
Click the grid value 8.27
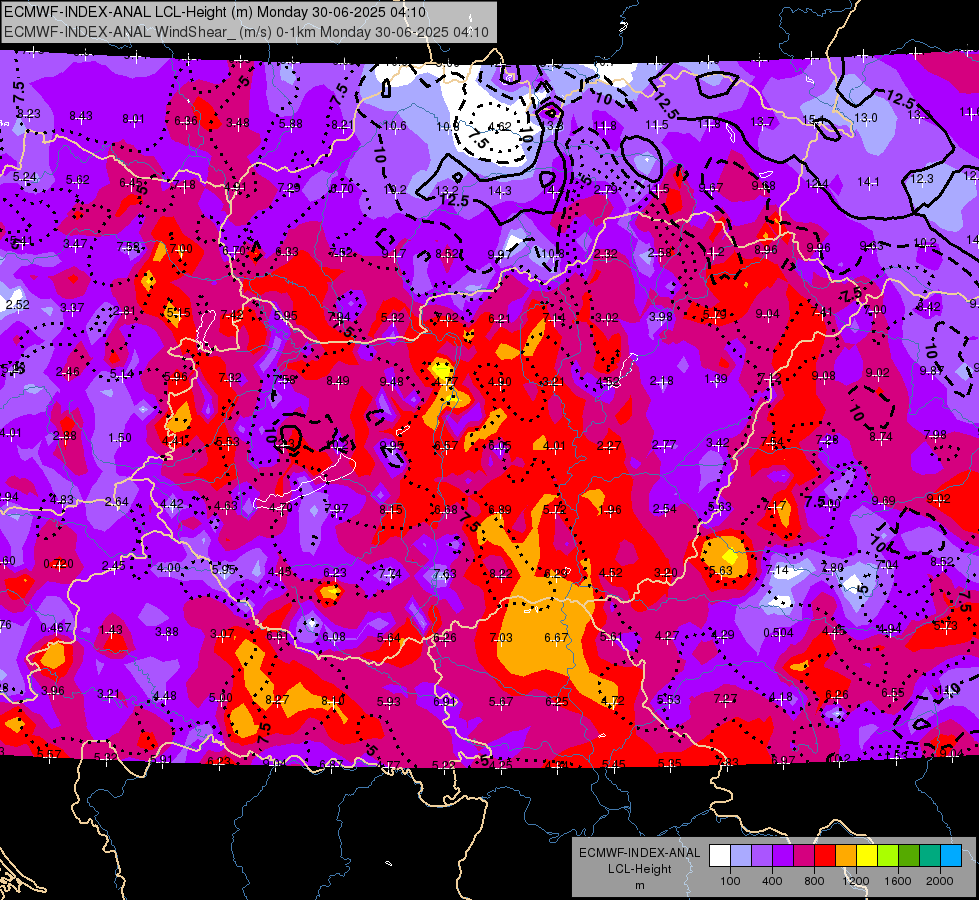(277, 700)
